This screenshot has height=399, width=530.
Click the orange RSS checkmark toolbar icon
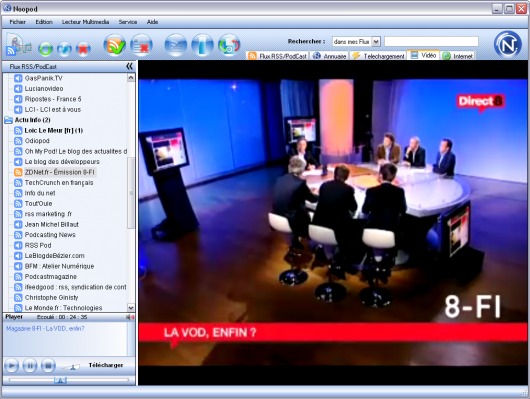(115, 45)
